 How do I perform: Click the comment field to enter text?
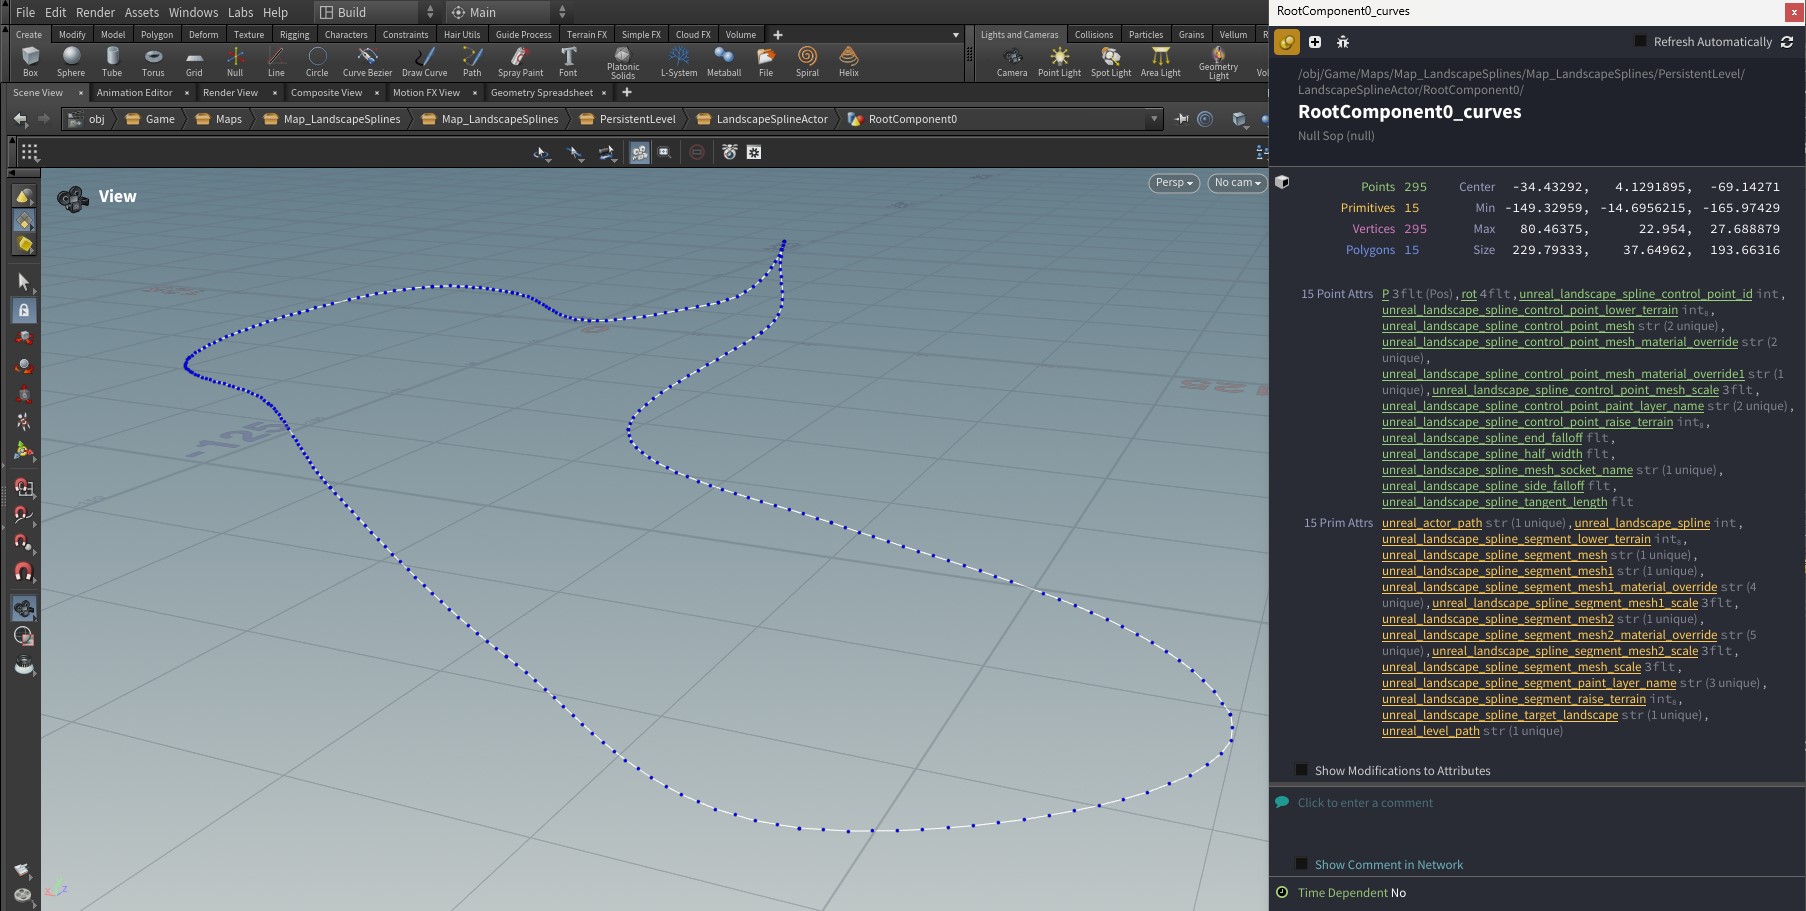(x=1365, y=803)
